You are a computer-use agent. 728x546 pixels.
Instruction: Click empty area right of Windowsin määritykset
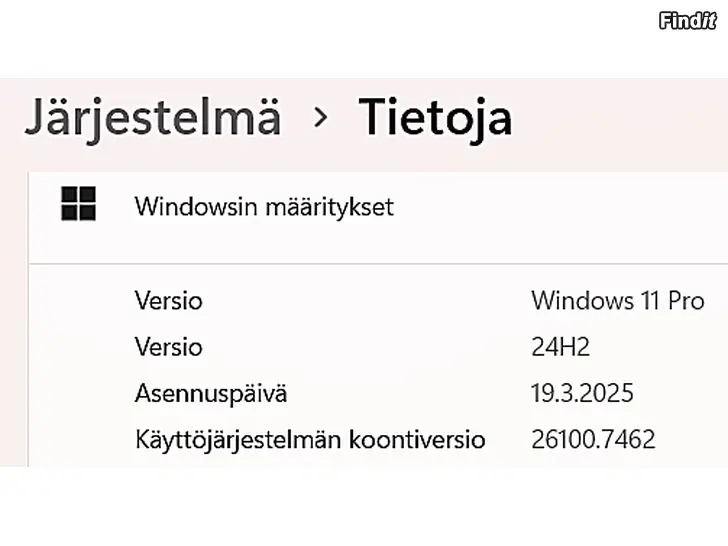coord(560,207)
